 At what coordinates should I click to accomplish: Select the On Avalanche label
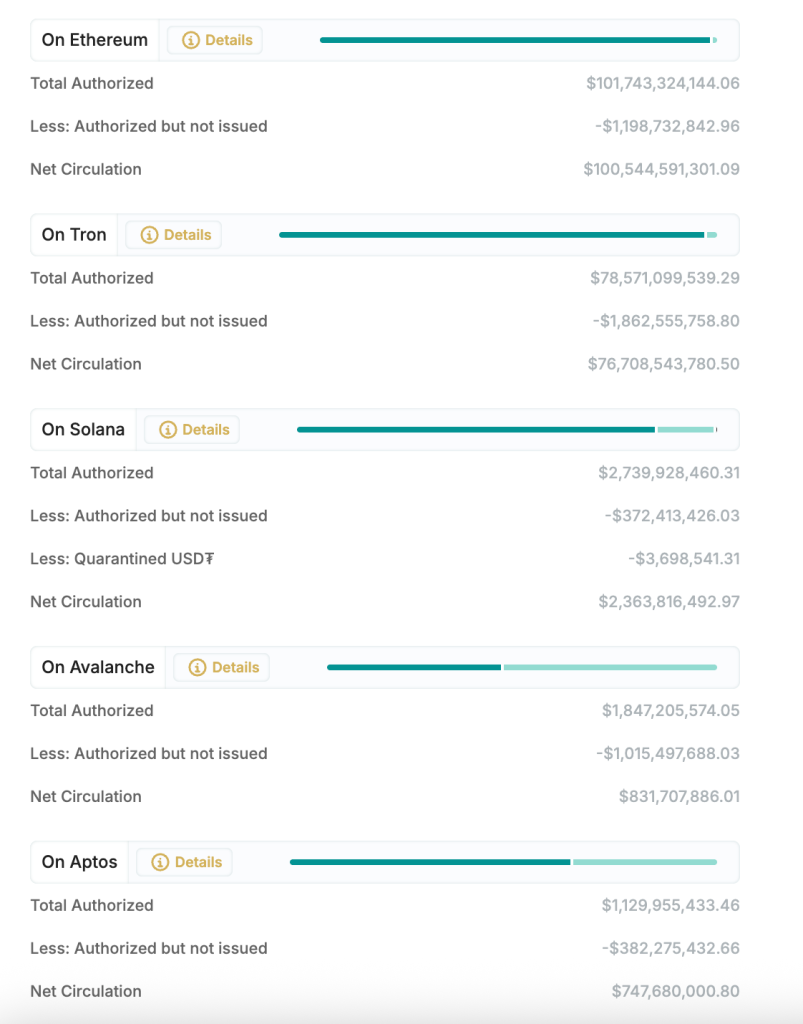tap(98, 668)
